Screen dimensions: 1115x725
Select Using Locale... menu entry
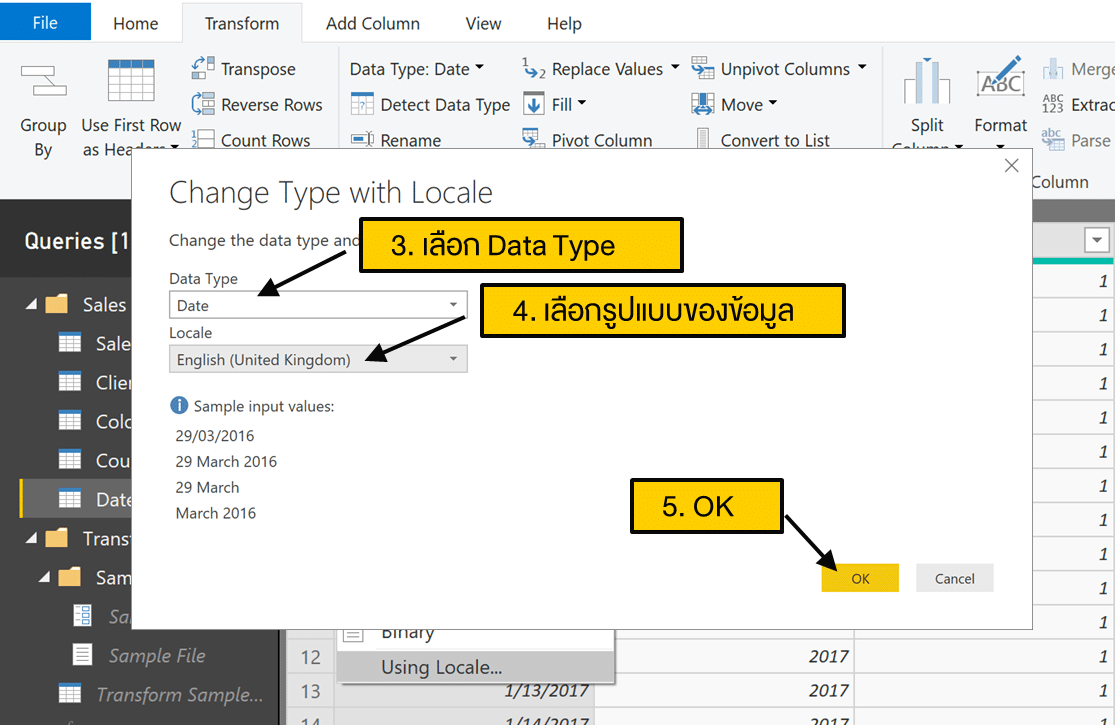[441, 667]
